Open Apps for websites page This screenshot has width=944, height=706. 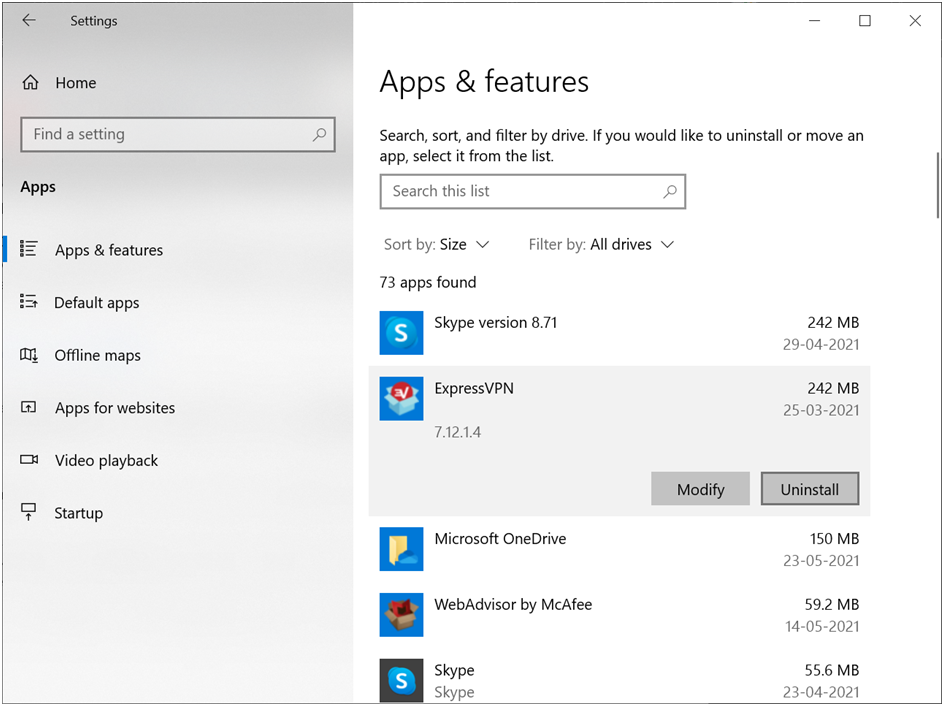tap(115, 408)
